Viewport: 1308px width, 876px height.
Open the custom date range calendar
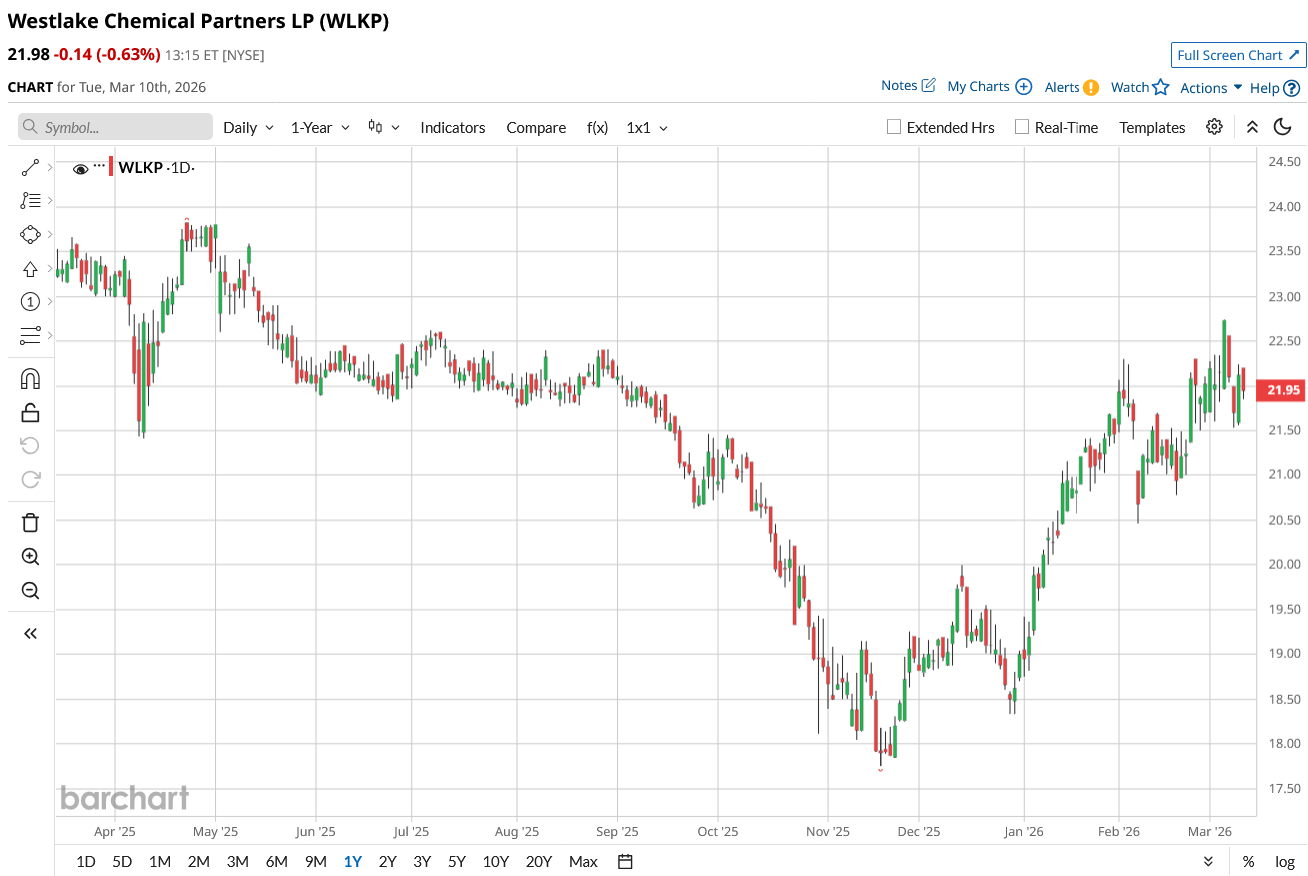click(626, 861)
